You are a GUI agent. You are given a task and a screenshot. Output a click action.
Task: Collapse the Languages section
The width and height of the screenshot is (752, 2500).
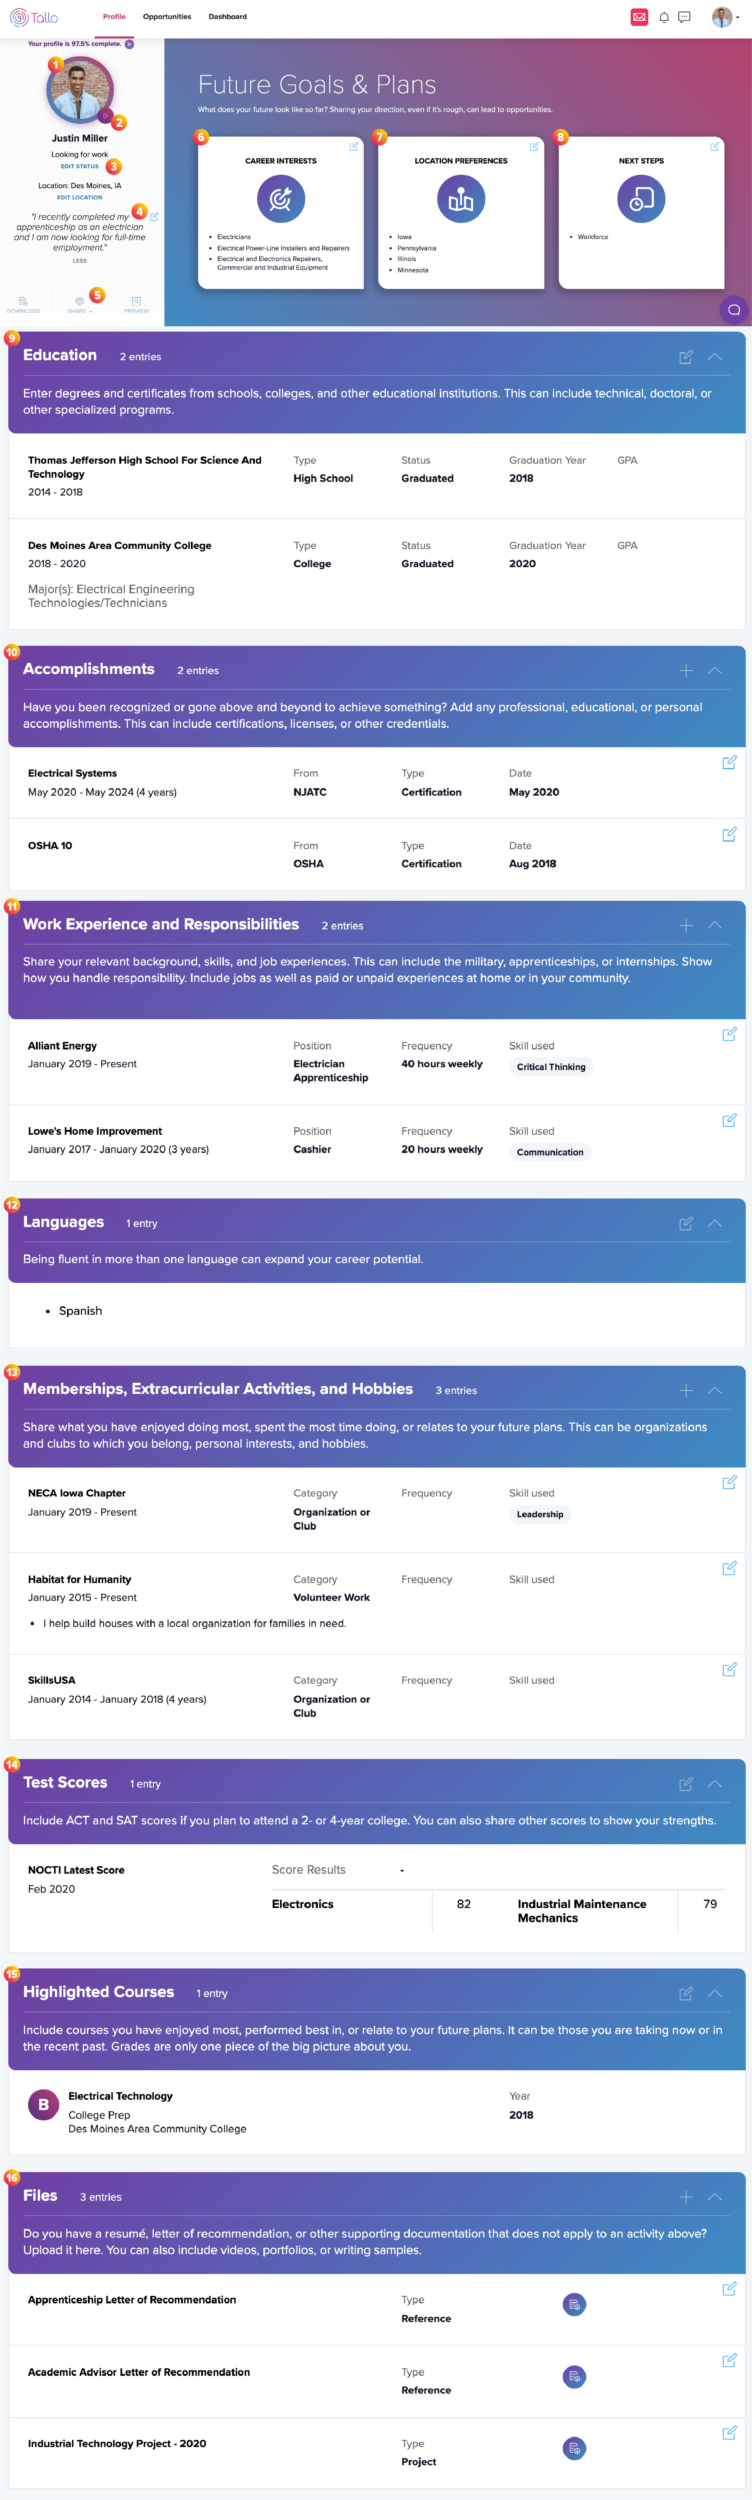(715, 1223)
